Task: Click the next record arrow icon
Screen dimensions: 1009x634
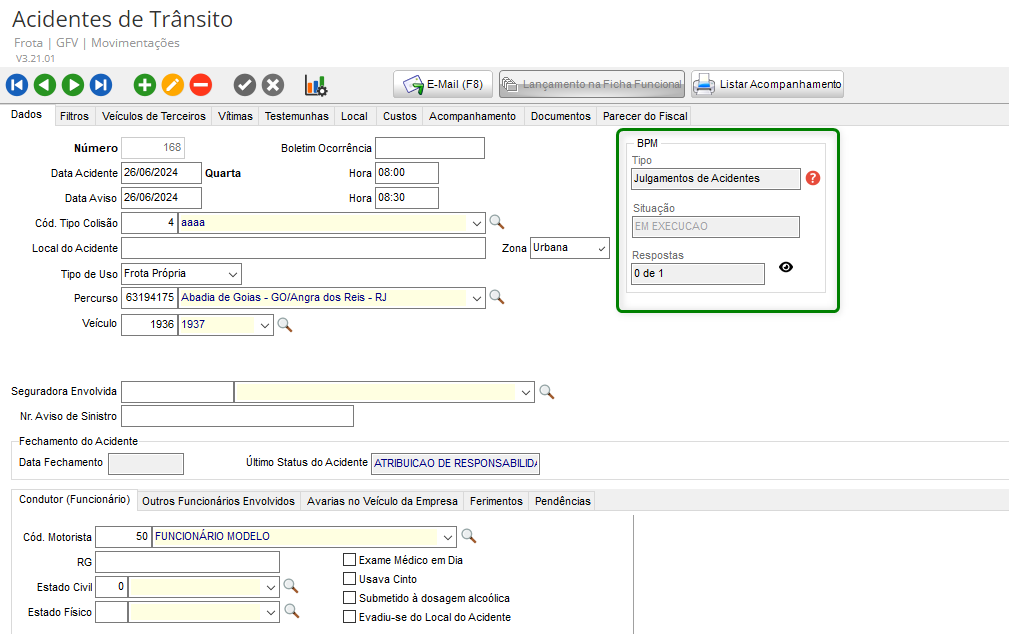Action: pyautogui.click(x=73, y=85)
